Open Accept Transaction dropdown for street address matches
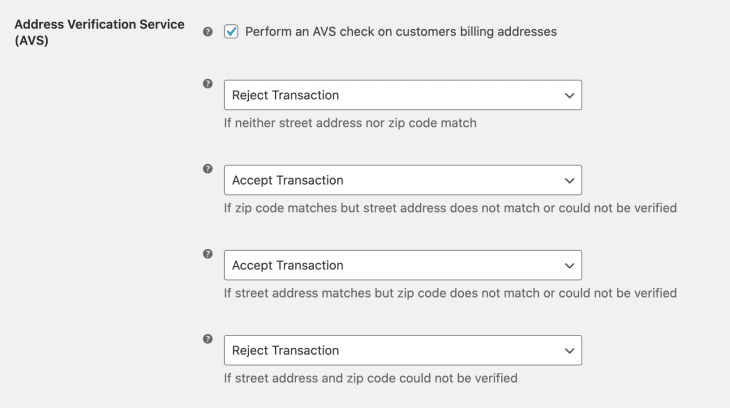Image resolution: width=730 pixels, height=408 pixels. coord(403,265)
